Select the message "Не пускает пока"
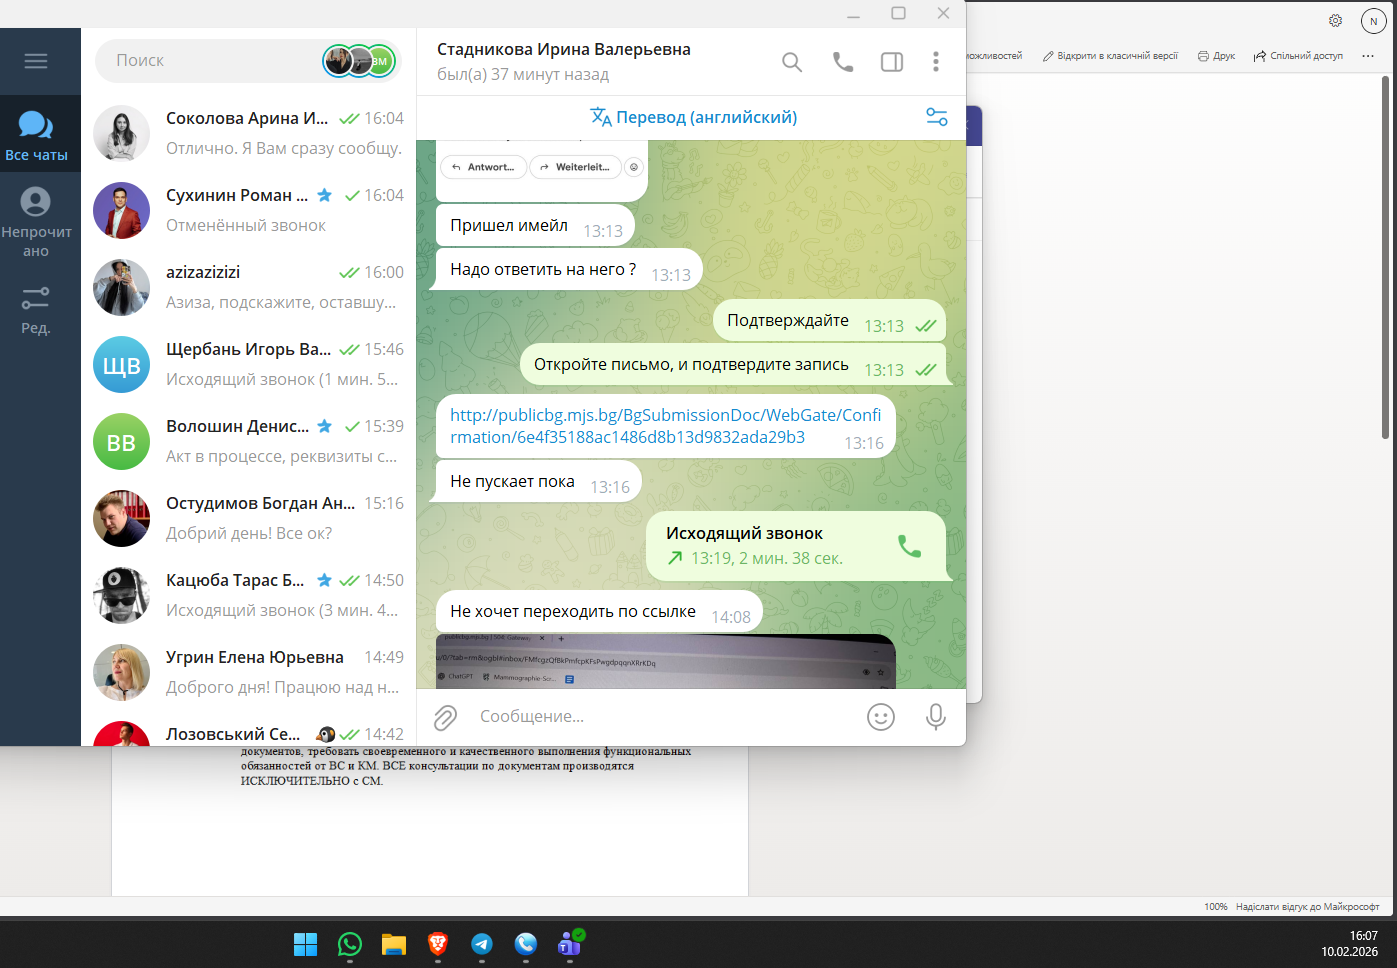Image resolution: width=1397 pixels, height=968 pixels. (539, 482)
